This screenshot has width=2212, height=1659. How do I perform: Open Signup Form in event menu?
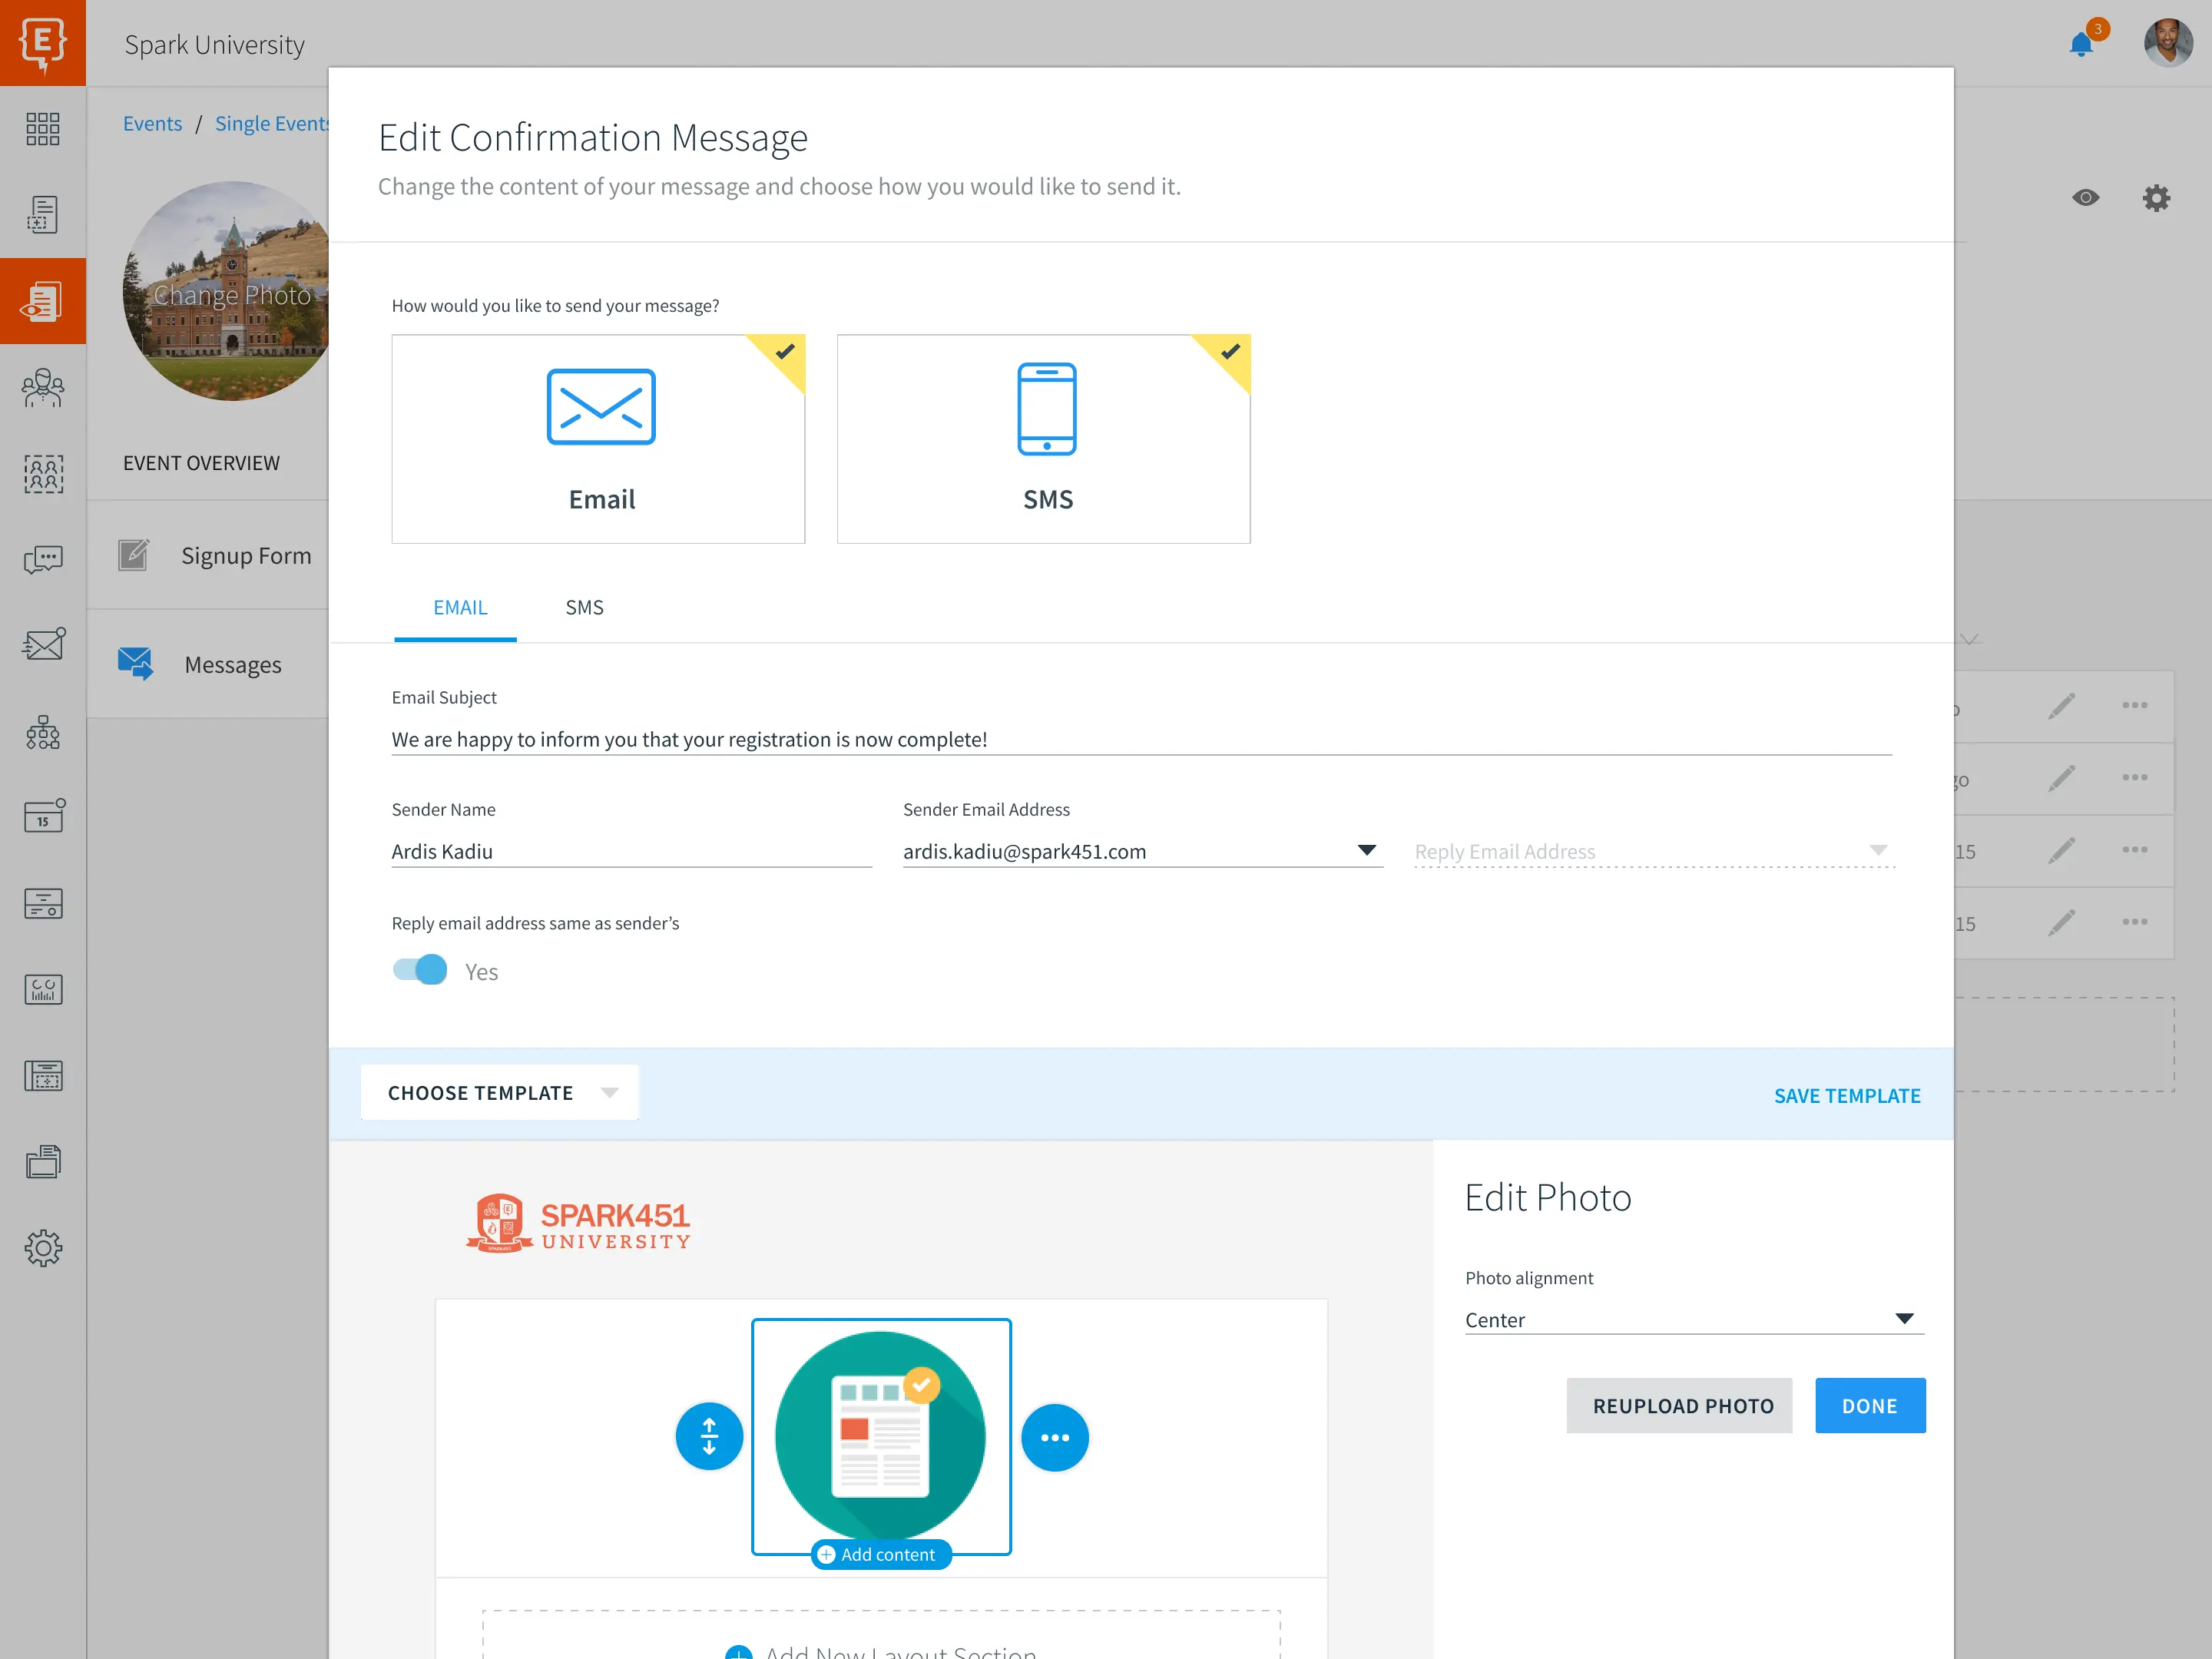pos(246,556)
